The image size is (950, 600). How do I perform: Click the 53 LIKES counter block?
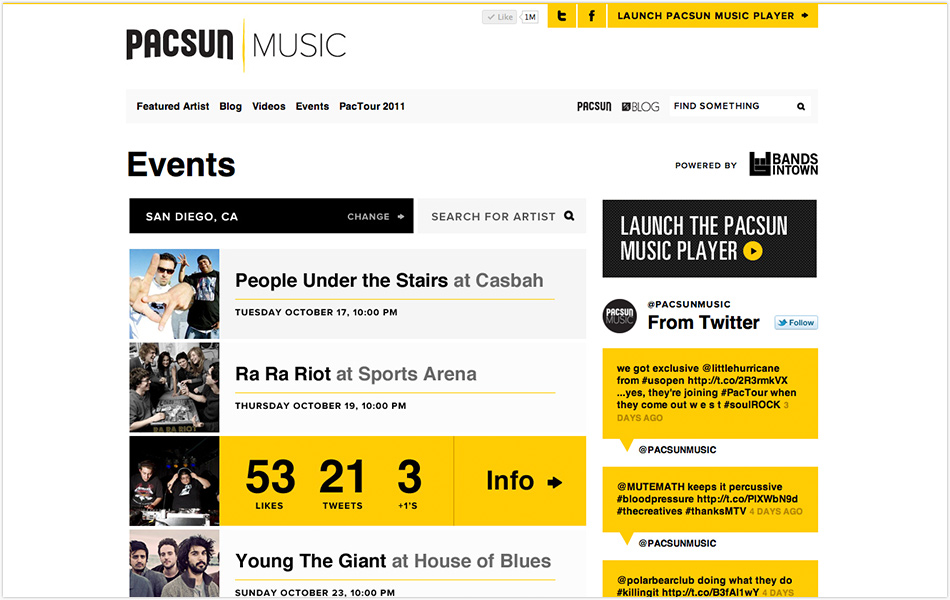coord(268,480)
